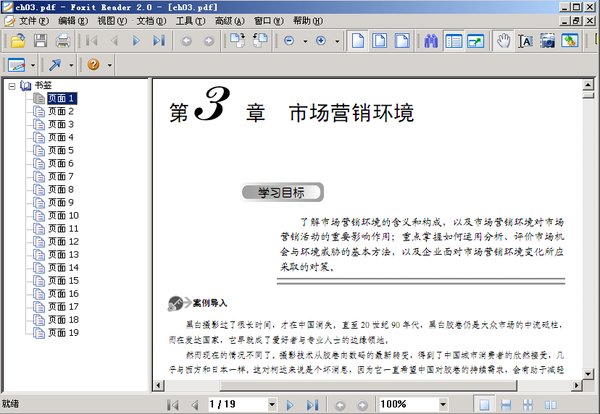The width and height of the screenshot is (600, 414).
Task: Open page number dropdown in status bar
Action: (x=272, y=404)
